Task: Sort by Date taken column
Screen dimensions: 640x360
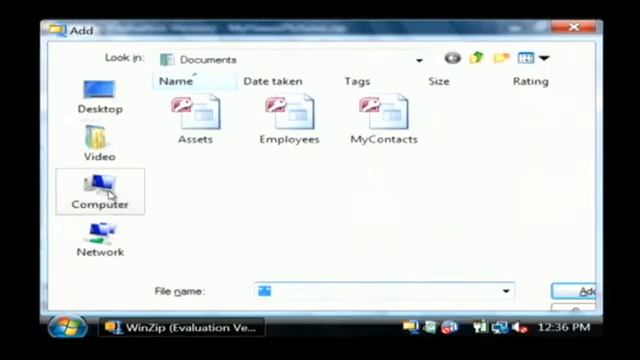Action: point(273,81)
